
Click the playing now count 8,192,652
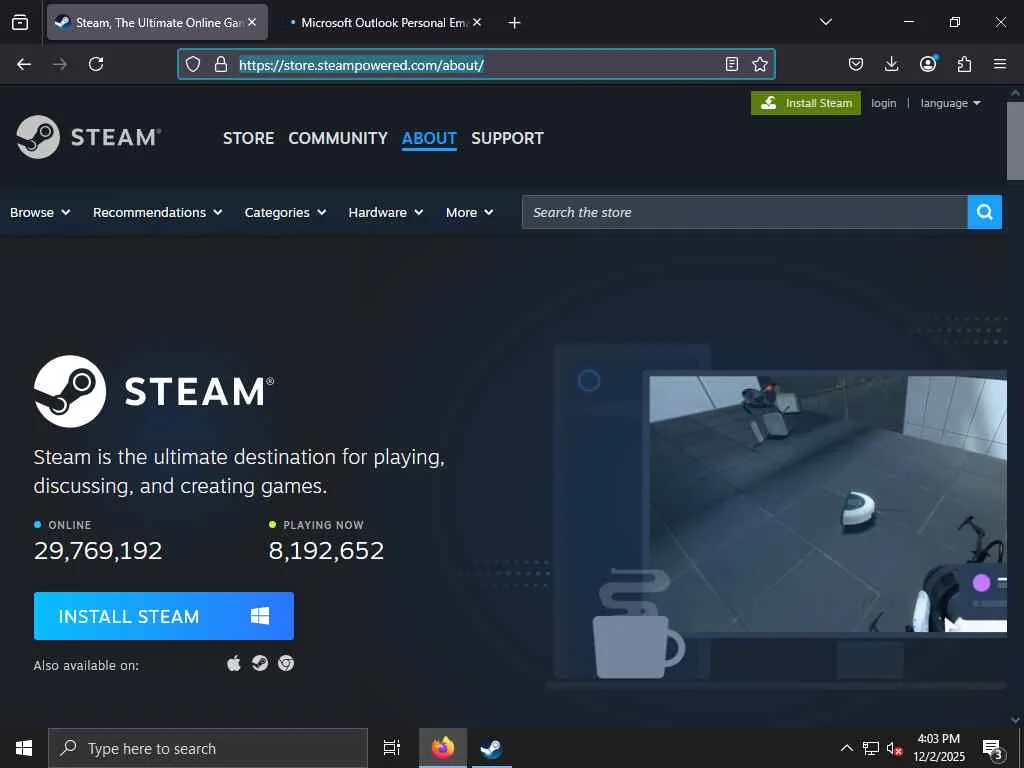(x=326, y=551)
